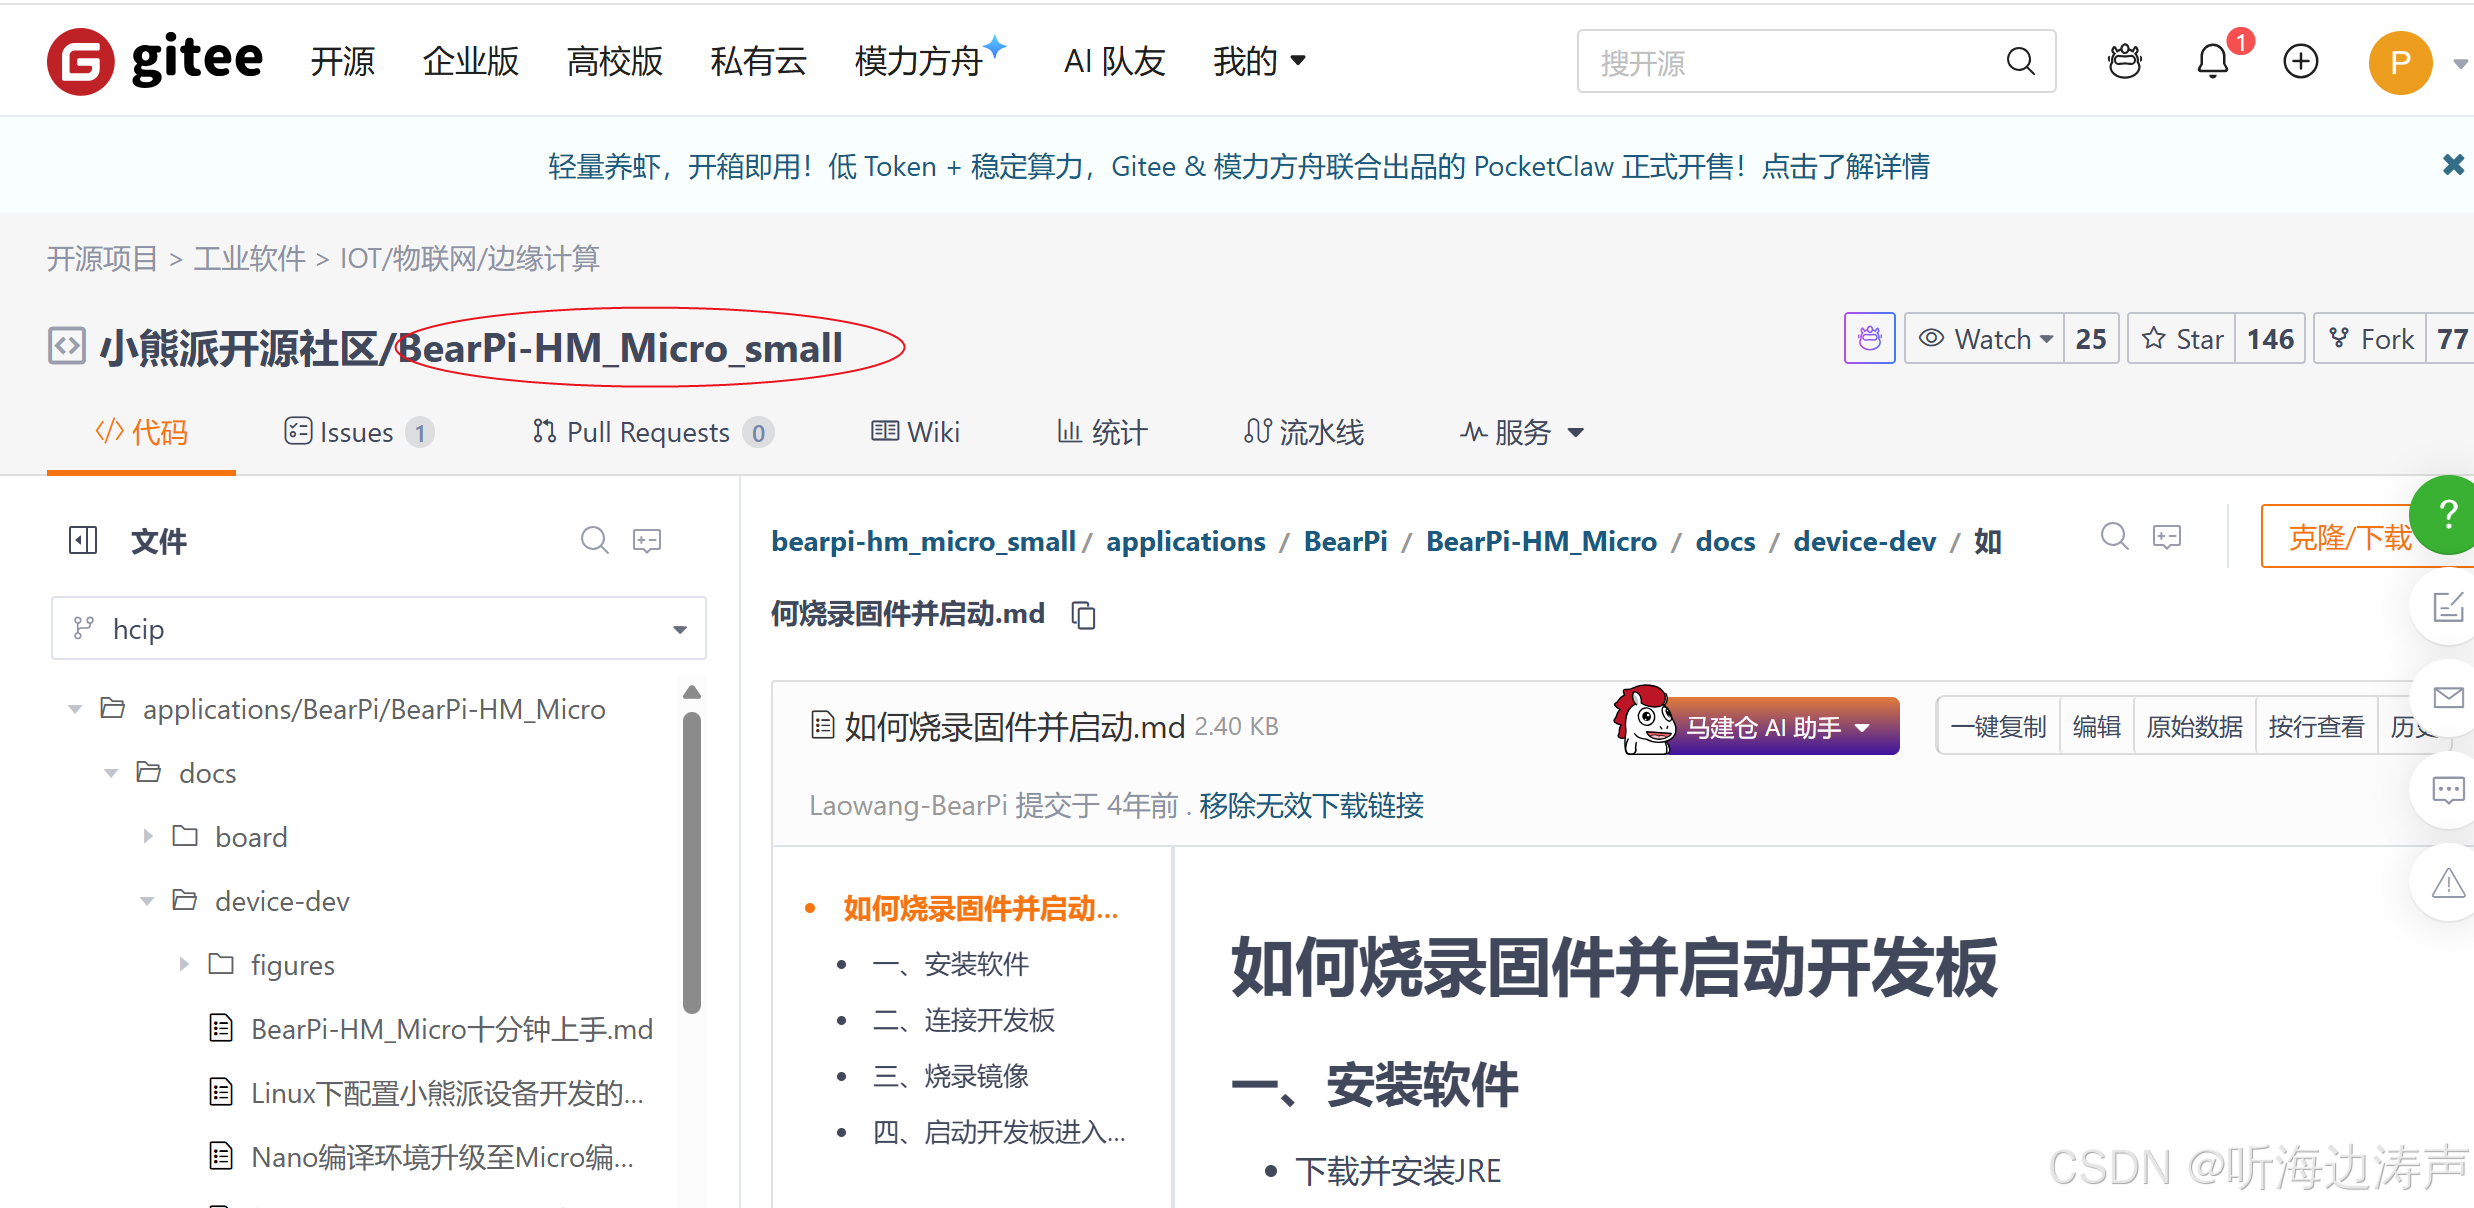This screenshot has width=2474, height=1208.
Task: Click the file tree scrollbar up arrow
Action: 691,692
